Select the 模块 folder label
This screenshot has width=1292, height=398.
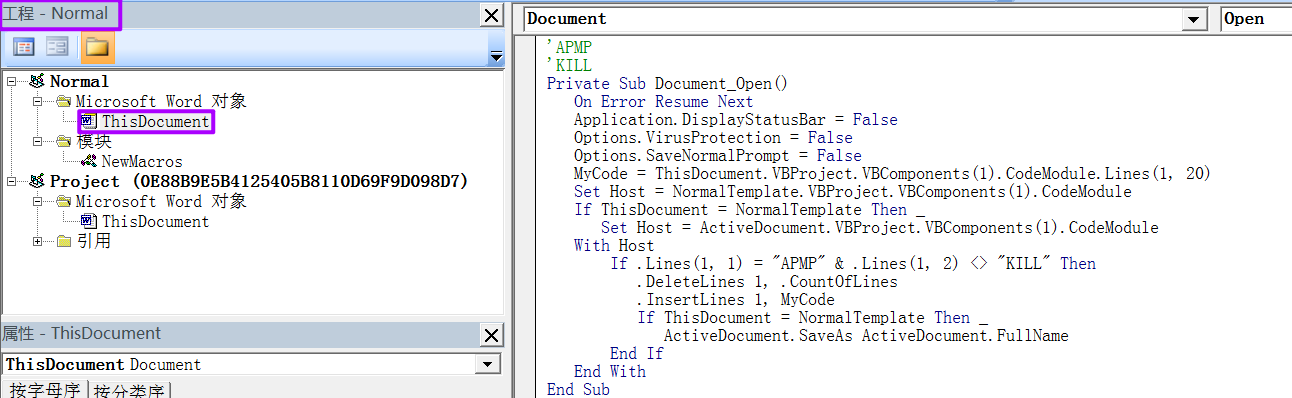pos(94,142)
